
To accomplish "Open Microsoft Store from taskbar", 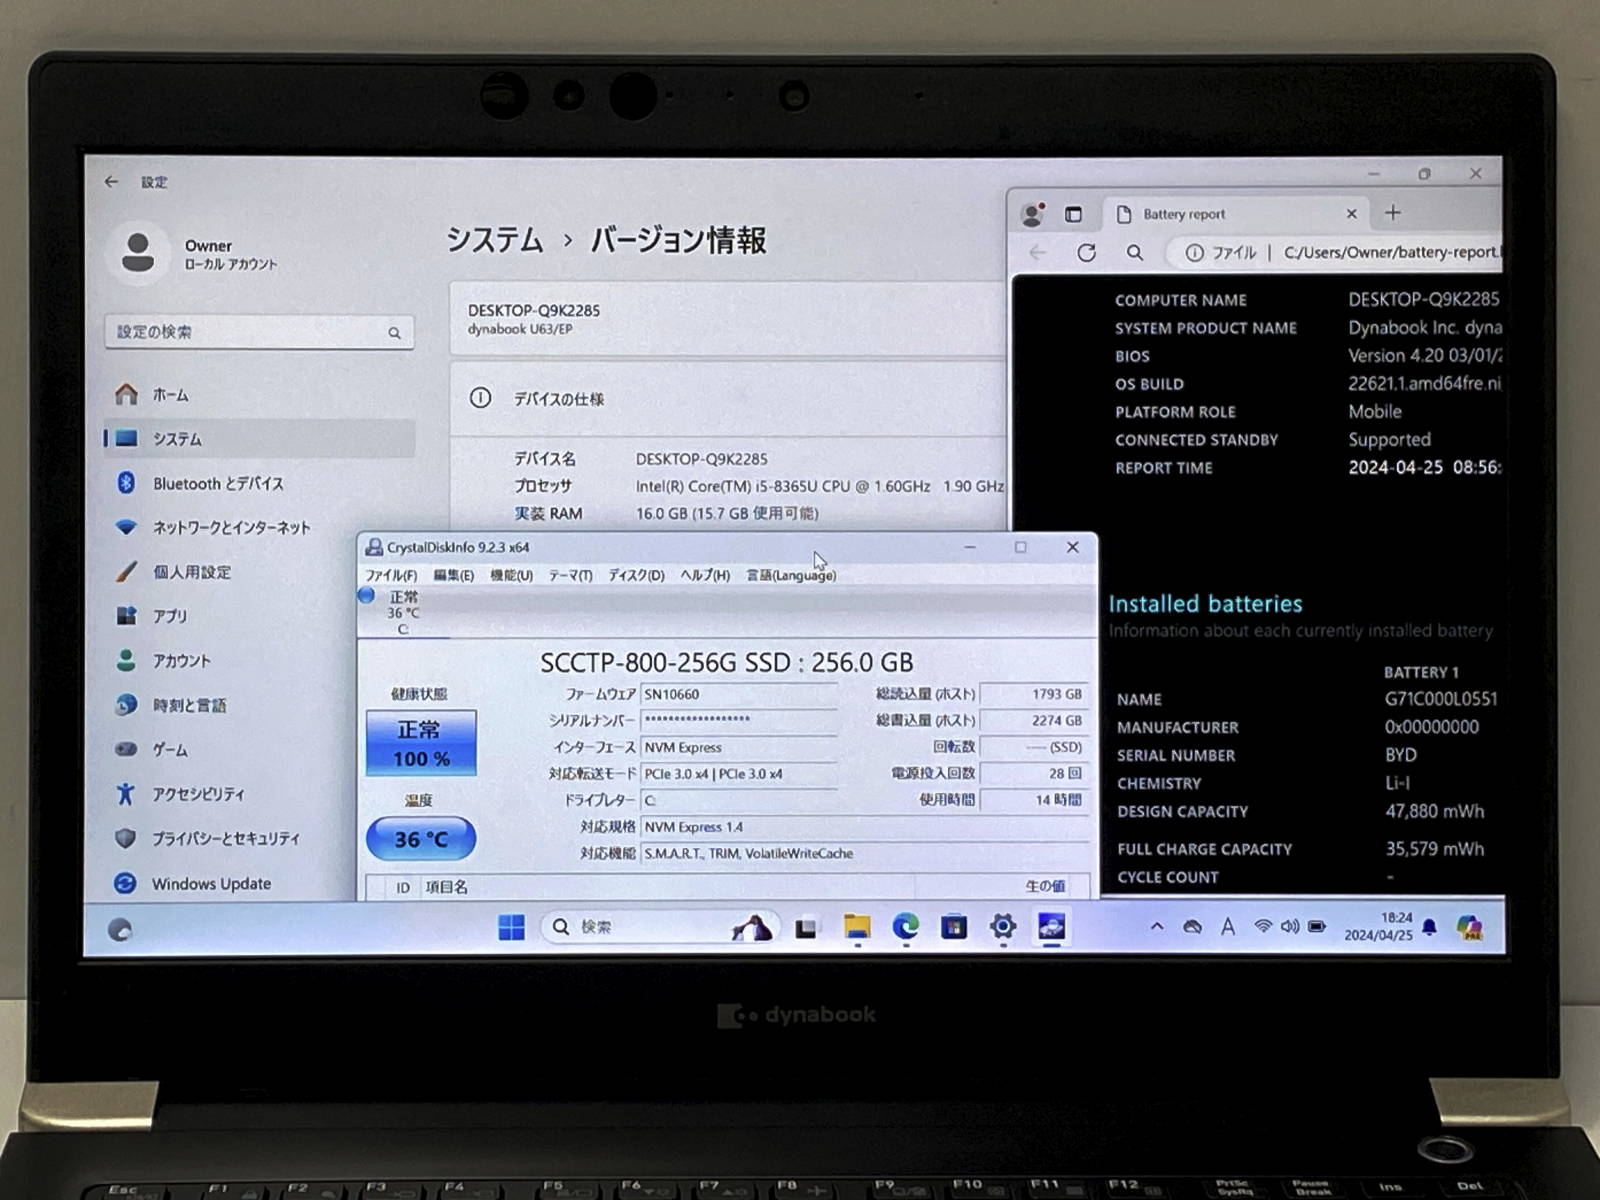I will click(x=954, y=928).
